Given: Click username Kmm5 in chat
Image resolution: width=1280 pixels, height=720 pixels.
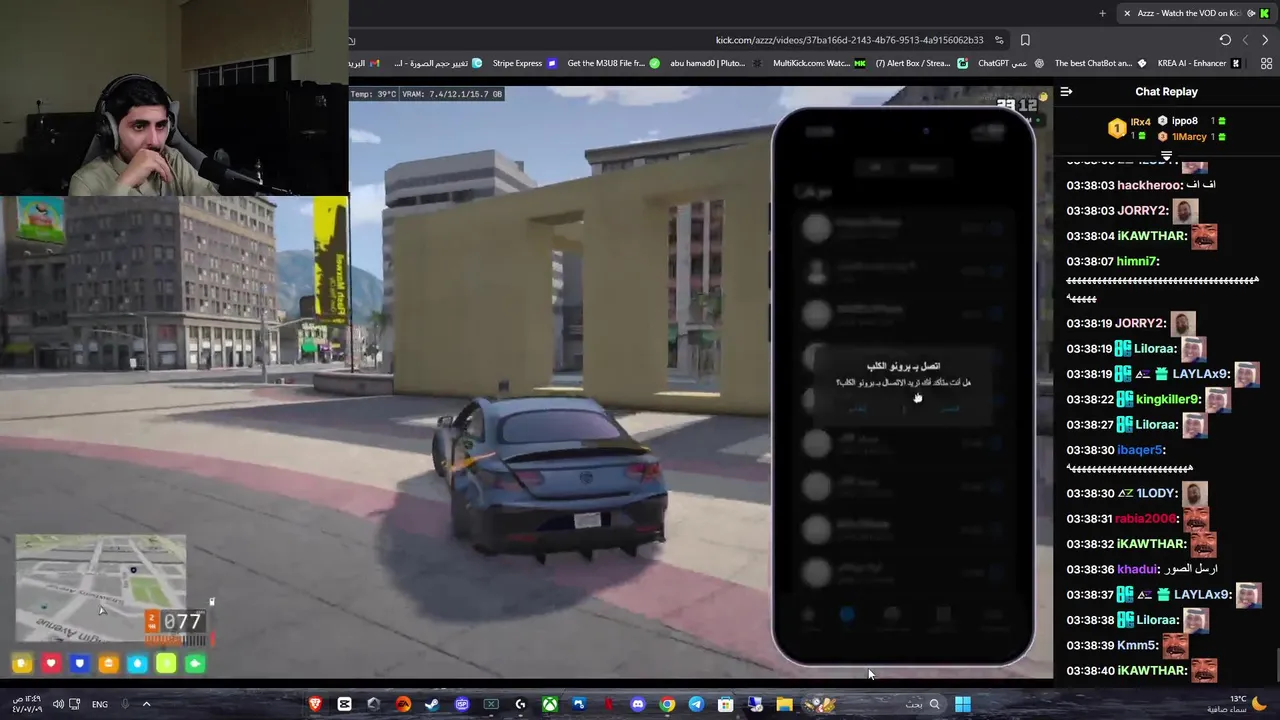Looking at the screenshot, I should pos(1137,645).
